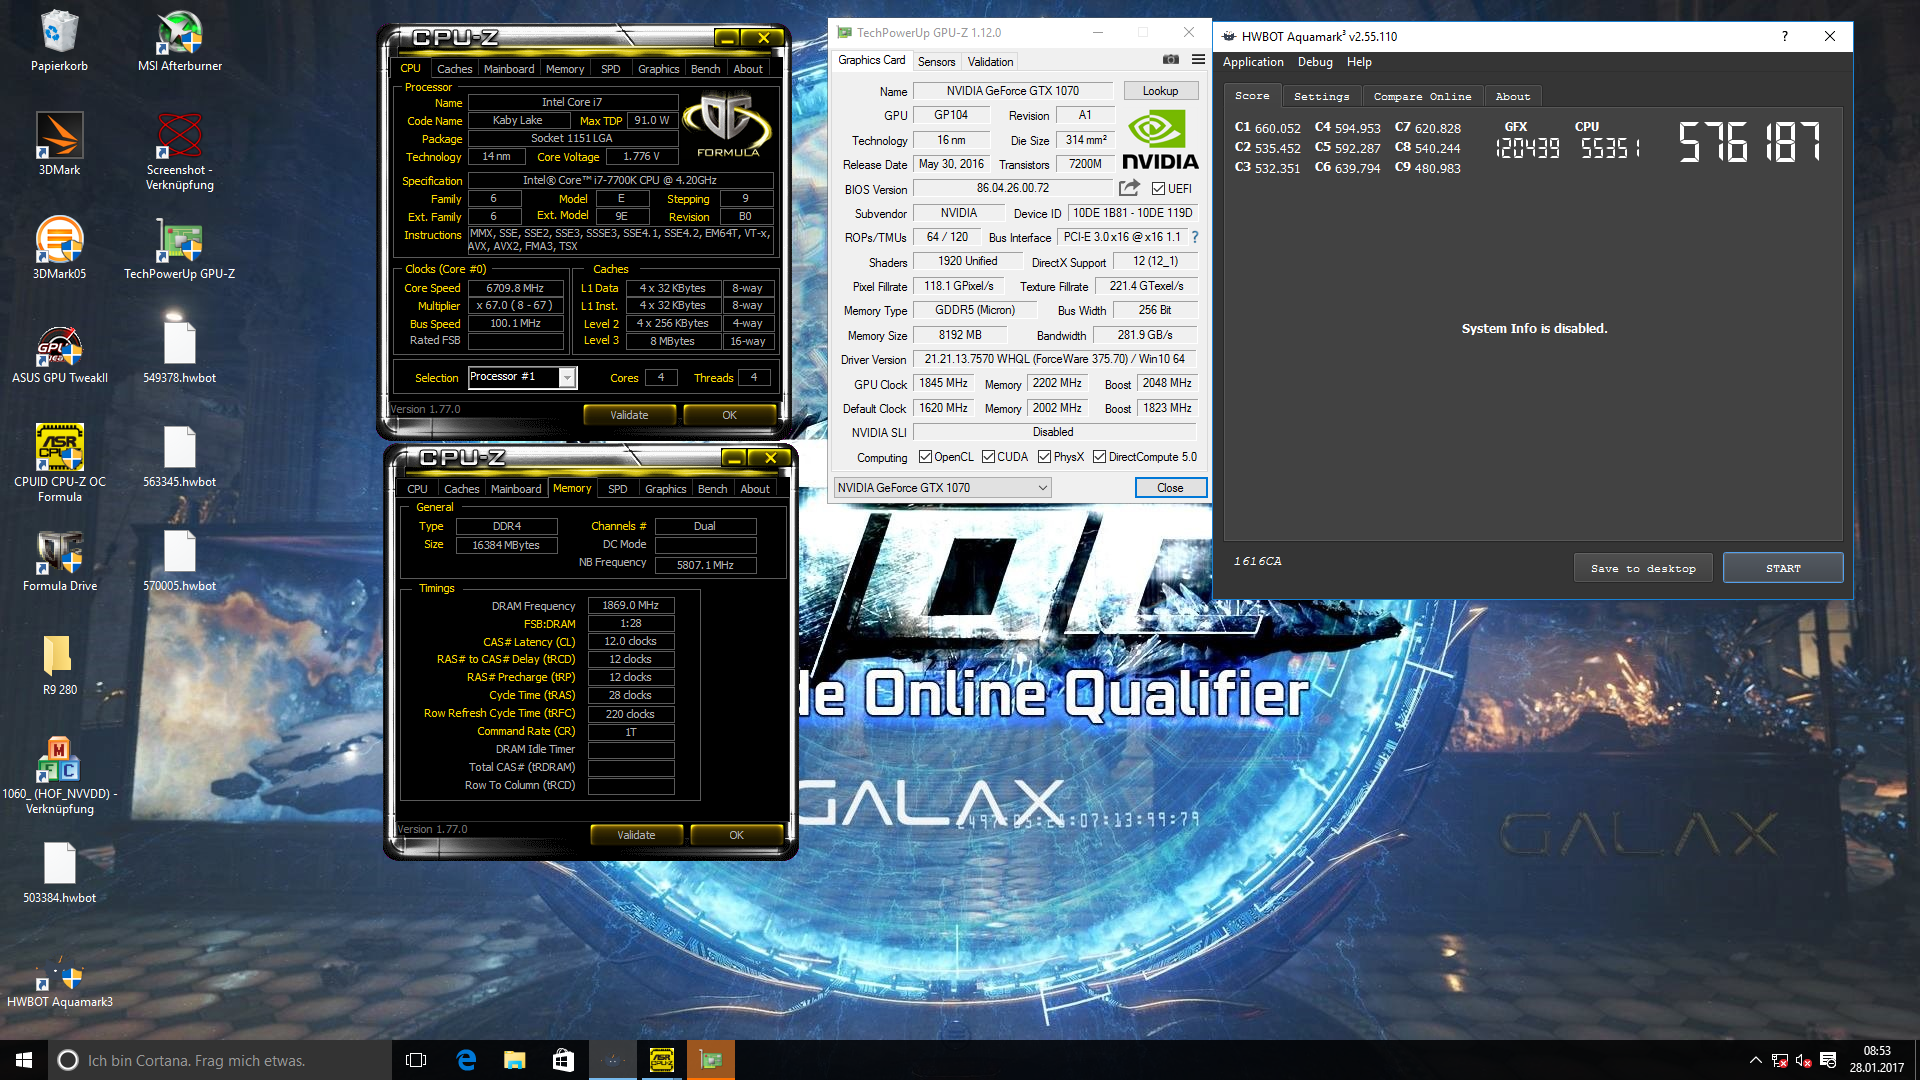The image size is (1920, 1080).
Task: Select the 563345.hwbot file
Action: click(x=180, y=457)
